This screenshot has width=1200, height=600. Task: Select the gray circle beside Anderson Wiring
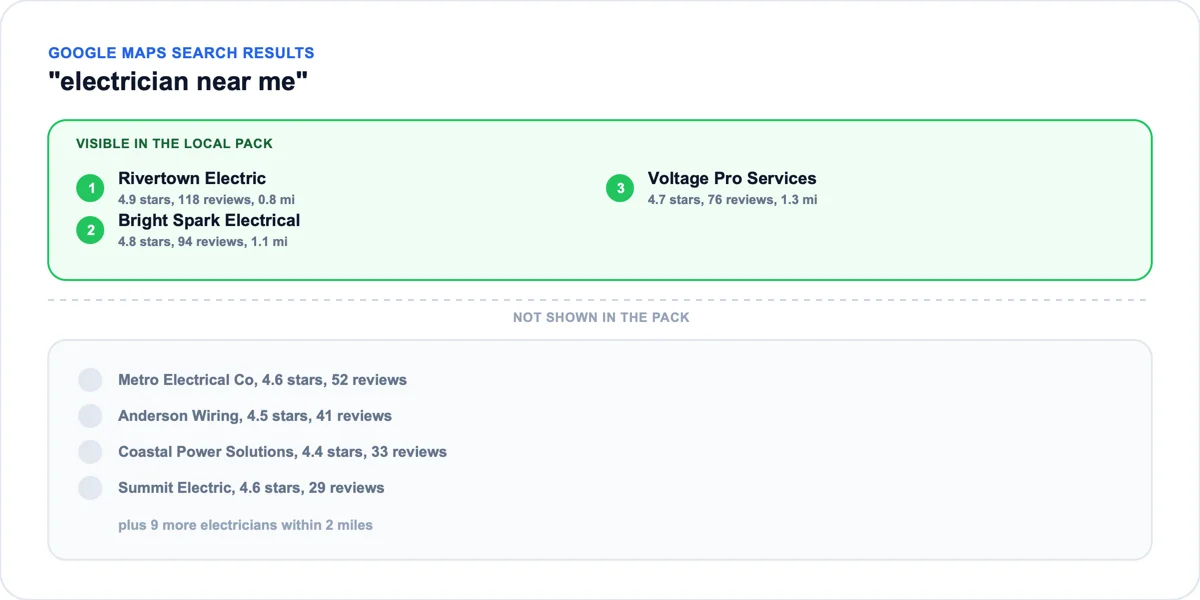91,416
